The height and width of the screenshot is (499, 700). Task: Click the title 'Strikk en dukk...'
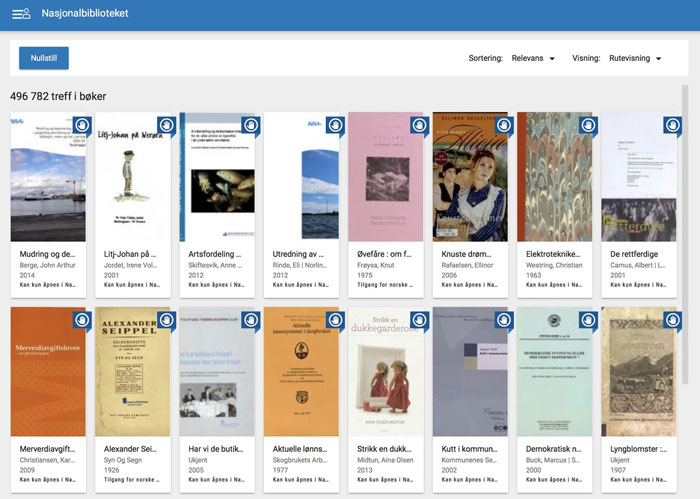click(384, 449)
